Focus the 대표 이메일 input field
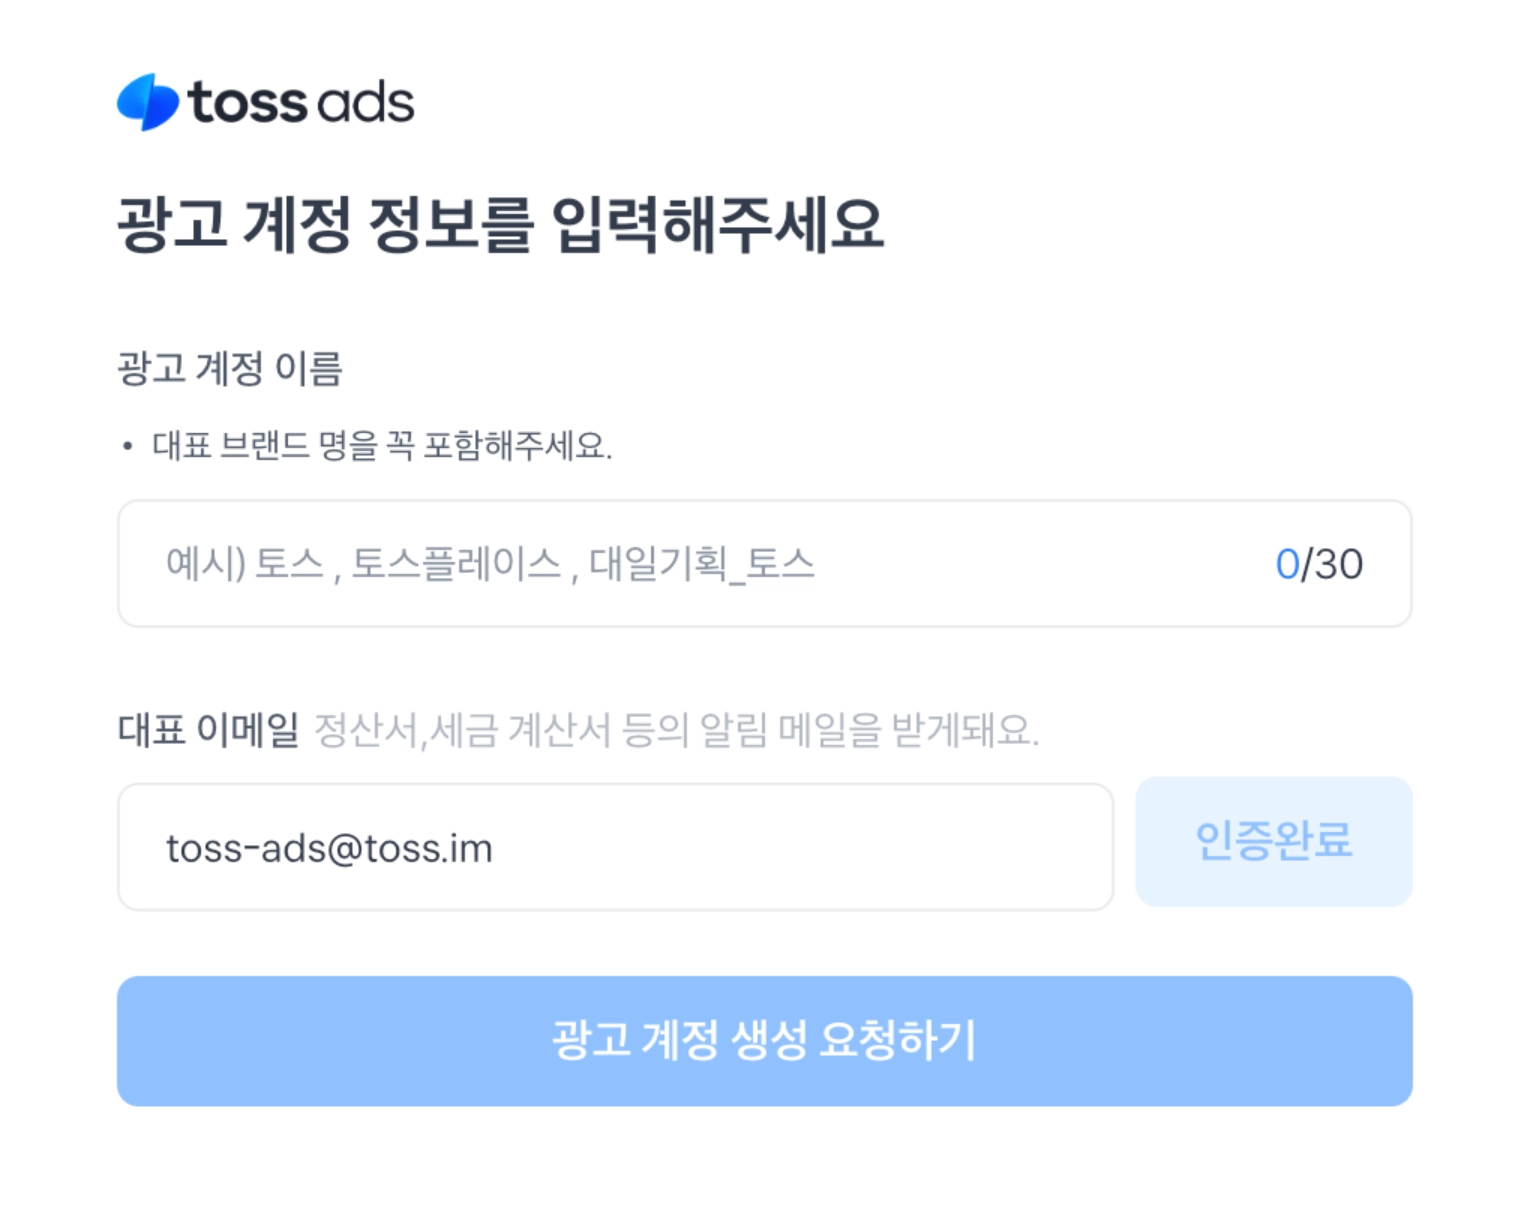The height and width of the screenshot is (1211, 1536). [x=800, y=847]
